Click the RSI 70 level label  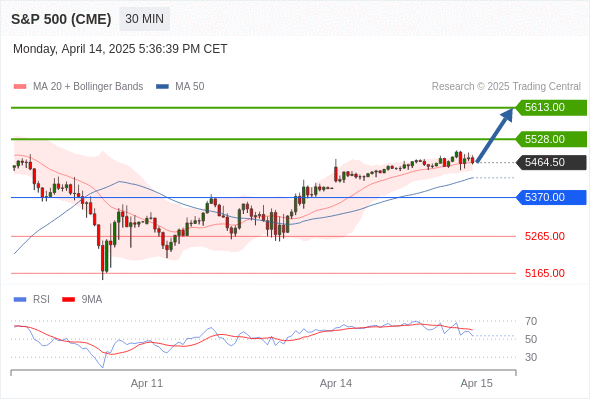pyautogui.click(x=531, y=321)
